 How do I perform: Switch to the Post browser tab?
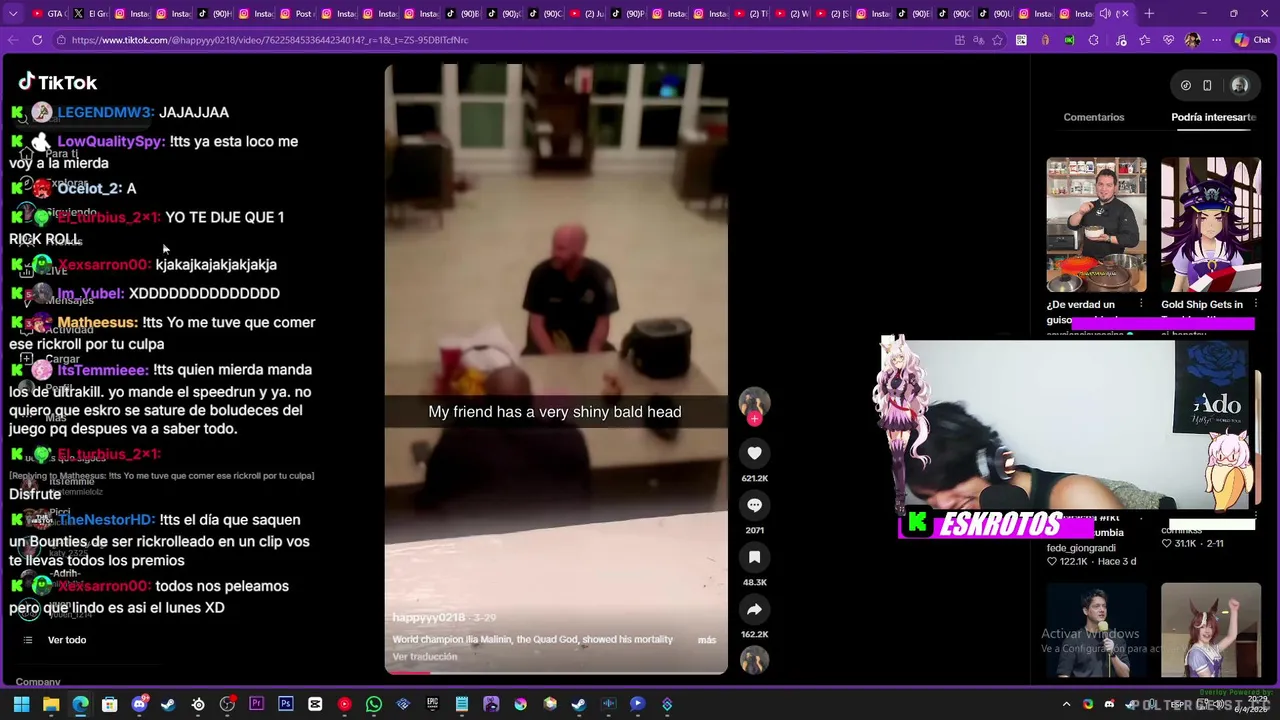[x=298, y=14]
